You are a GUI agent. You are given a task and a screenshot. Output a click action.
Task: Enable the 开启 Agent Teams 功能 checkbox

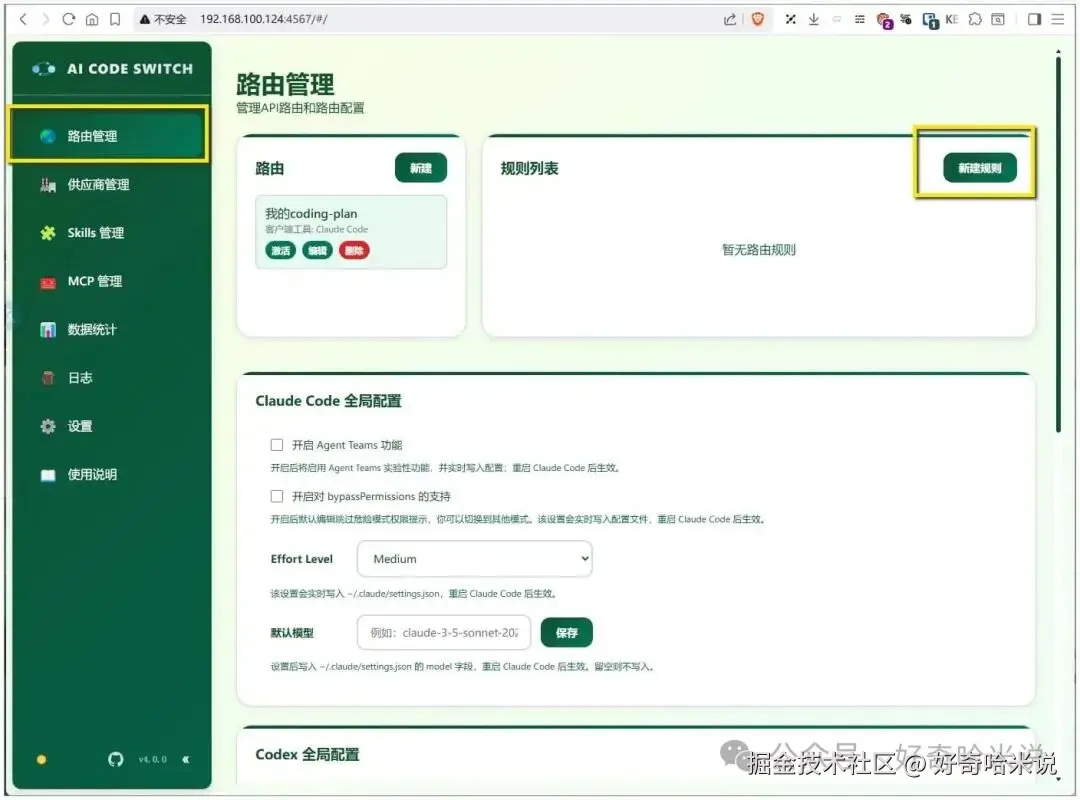277,445
